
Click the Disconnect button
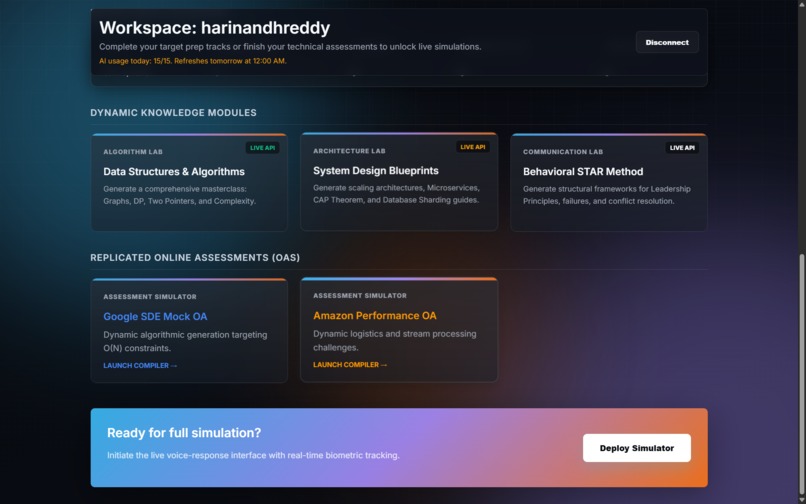click(x=667, y=42)
